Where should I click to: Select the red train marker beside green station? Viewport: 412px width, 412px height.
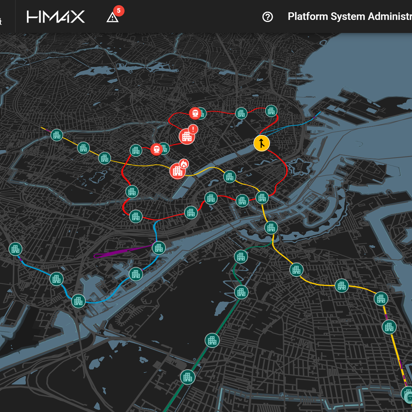coord(156,149)
